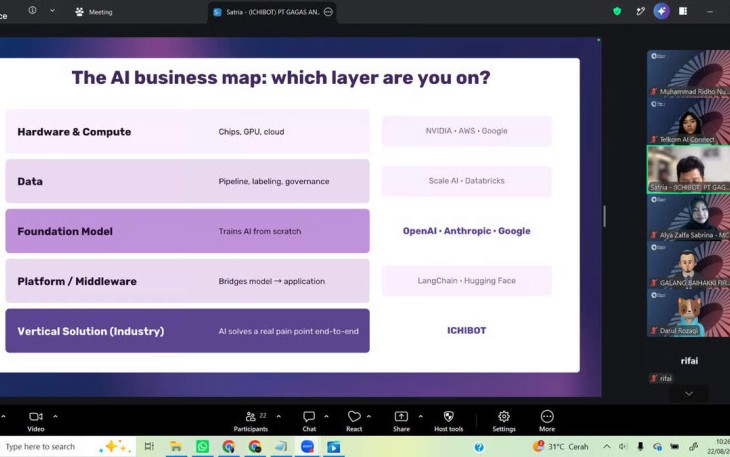Open the Satria tab's more options ellipsis
The height and width of the screenshot is (457, 730).
pyautogui.click(x=328, y=12)
